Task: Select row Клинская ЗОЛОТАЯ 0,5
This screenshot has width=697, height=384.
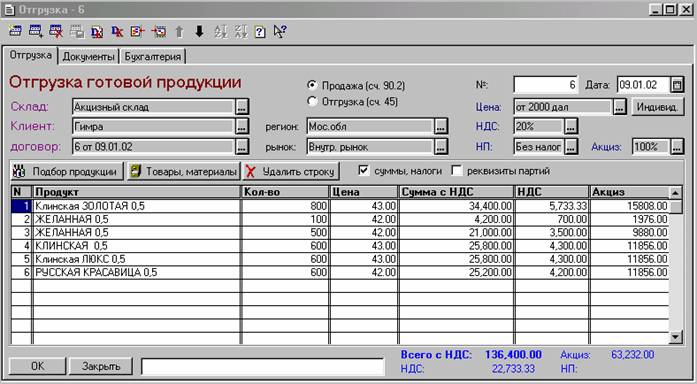Action: coord(340,206)
